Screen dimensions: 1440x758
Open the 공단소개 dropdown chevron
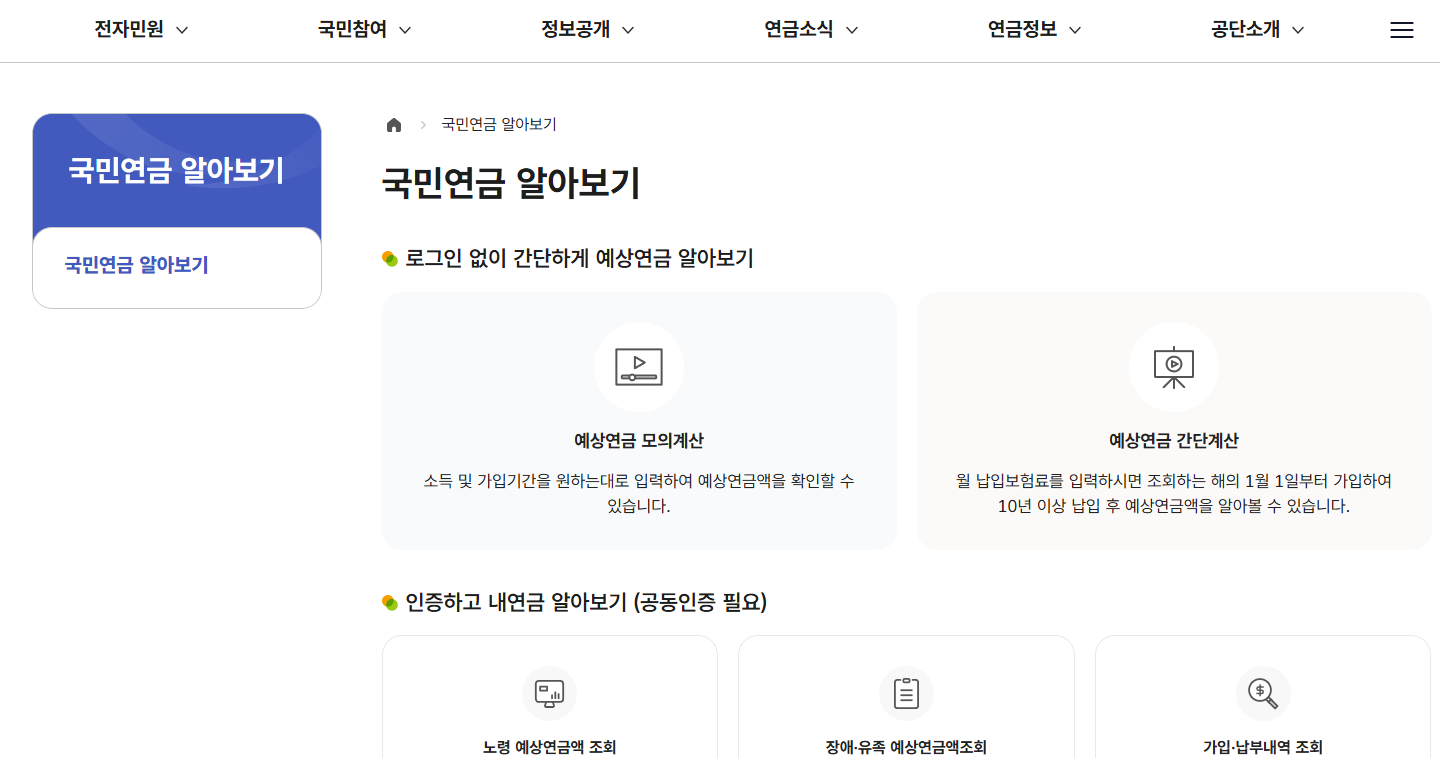pos(1299,30)
